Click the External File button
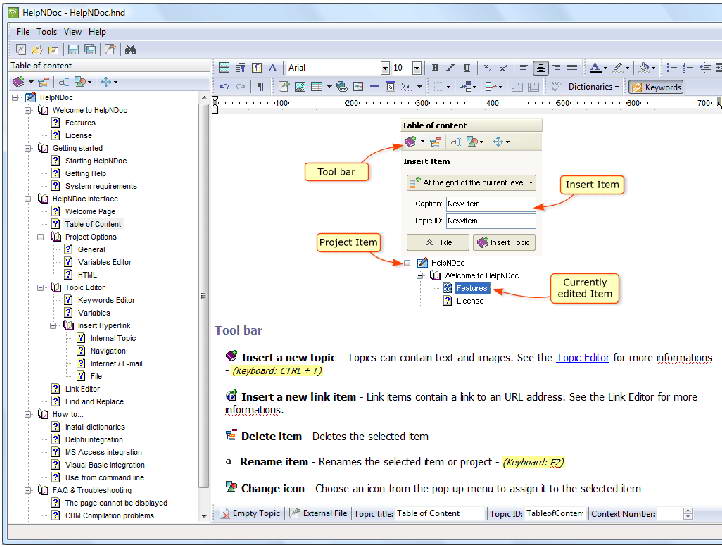 [x=319, y=513]
